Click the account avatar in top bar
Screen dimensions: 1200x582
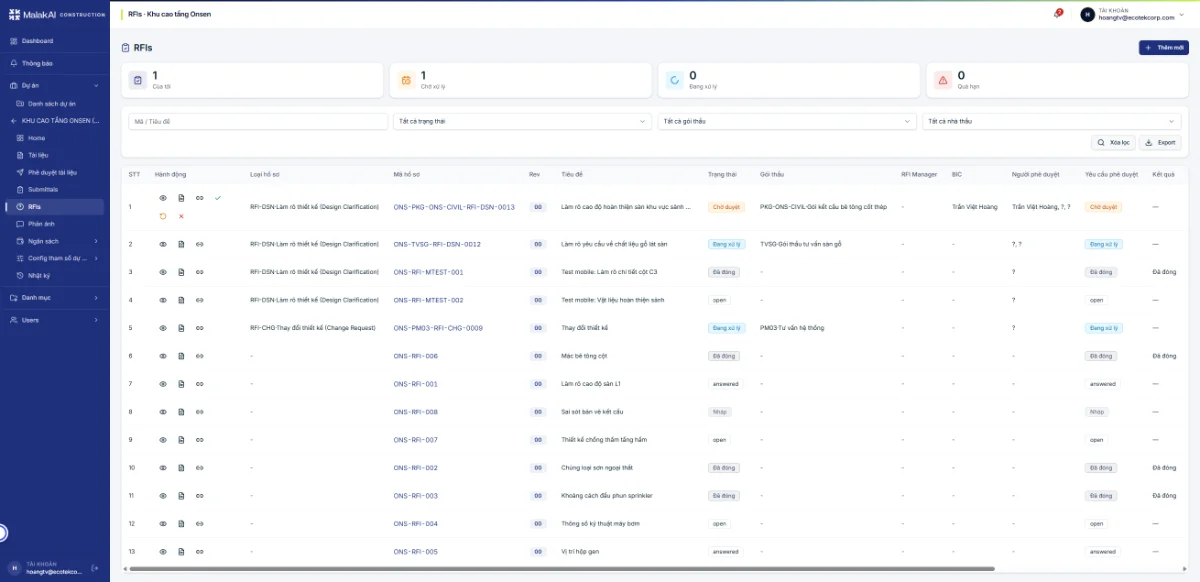tap(1088, 14)
